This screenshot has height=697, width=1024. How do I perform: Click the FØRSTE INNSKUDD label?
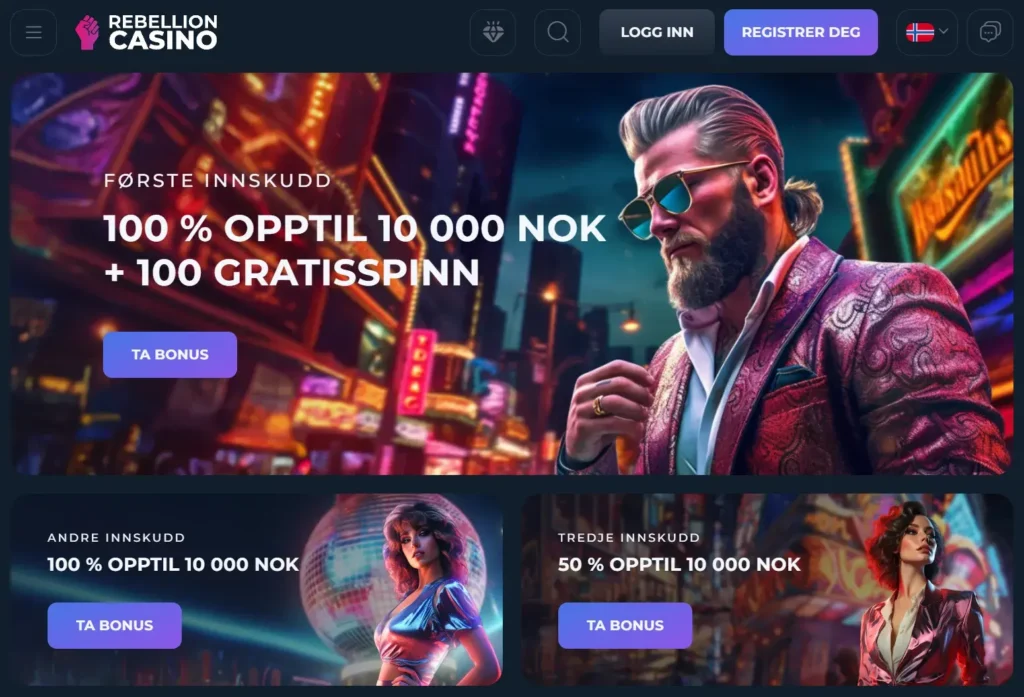218,180
